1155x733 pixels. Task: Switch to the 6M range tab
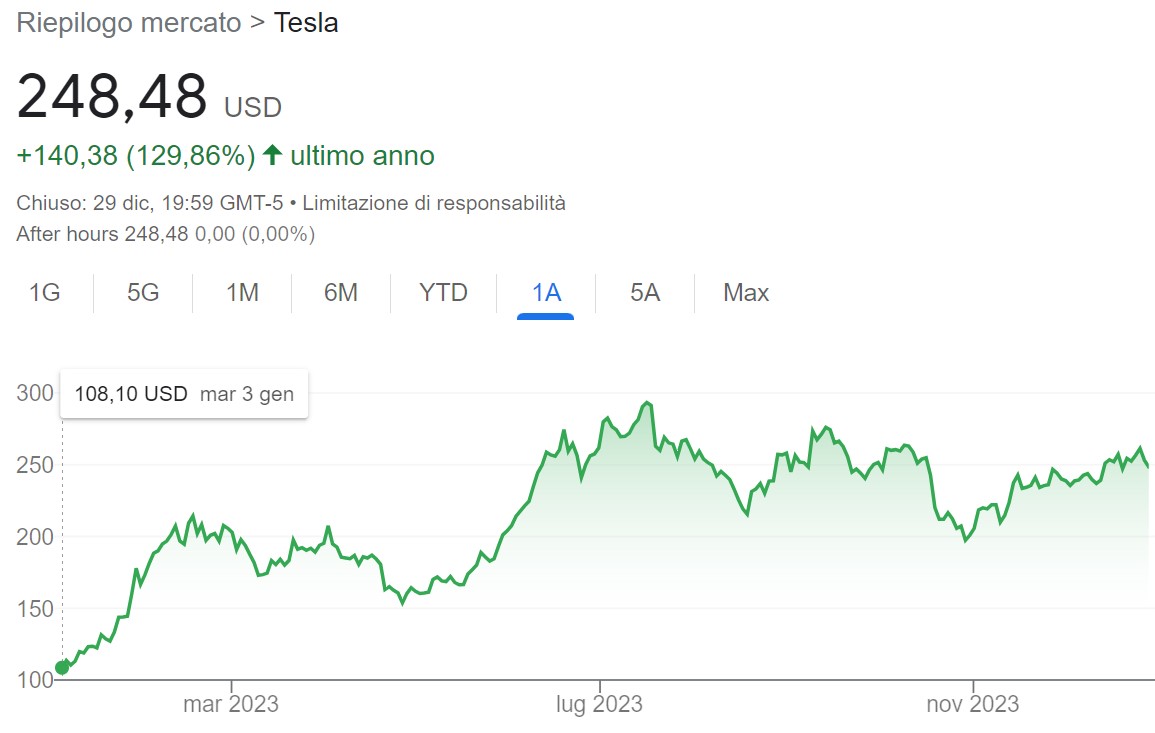pos(341,292)
